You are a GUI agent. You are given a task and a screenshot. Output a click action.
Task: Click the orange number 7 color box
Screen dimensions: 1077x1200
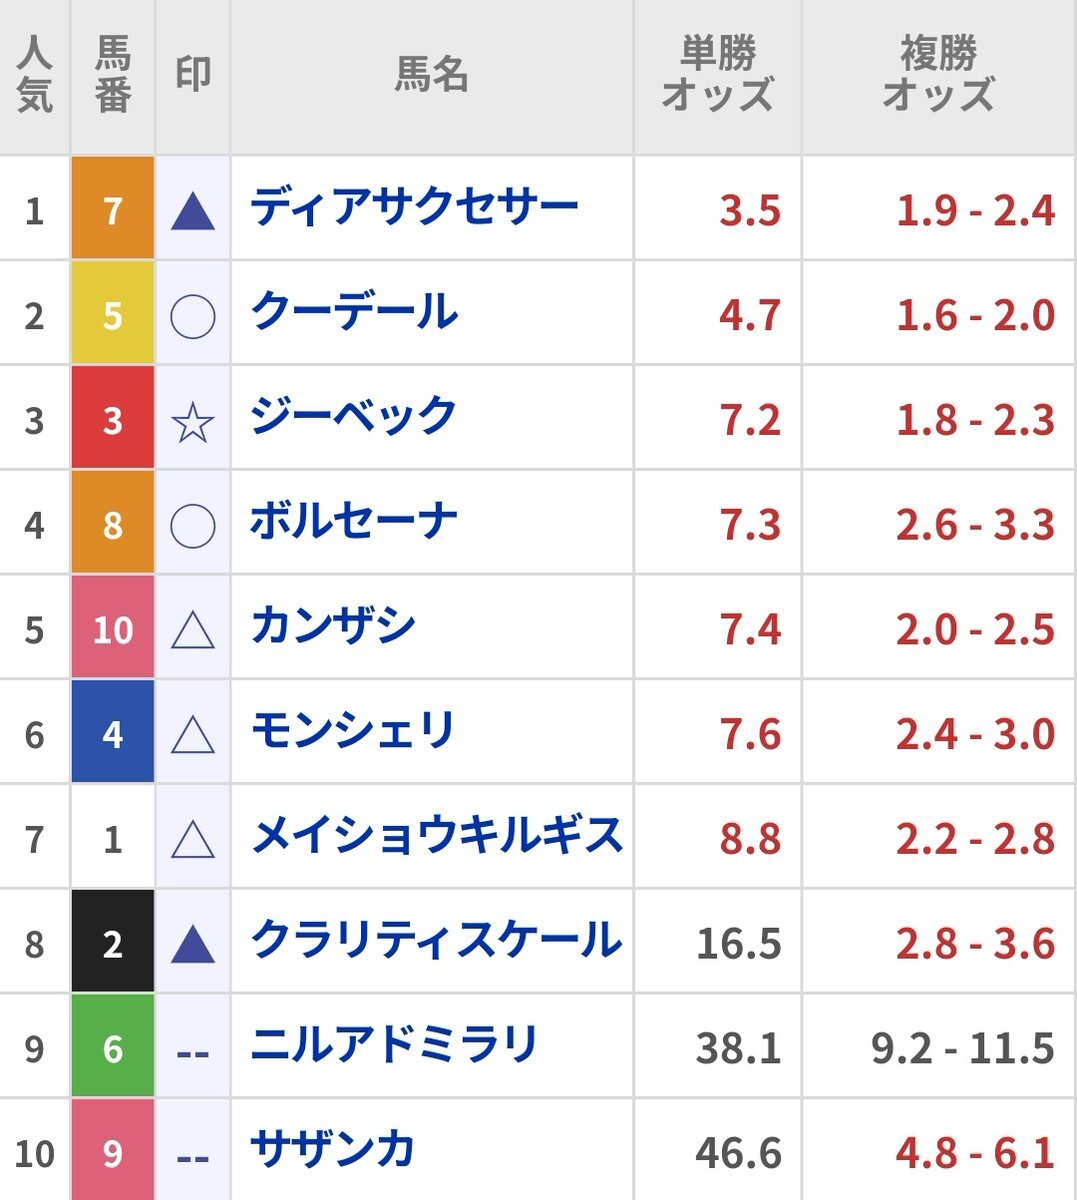[x=113, y=208]
